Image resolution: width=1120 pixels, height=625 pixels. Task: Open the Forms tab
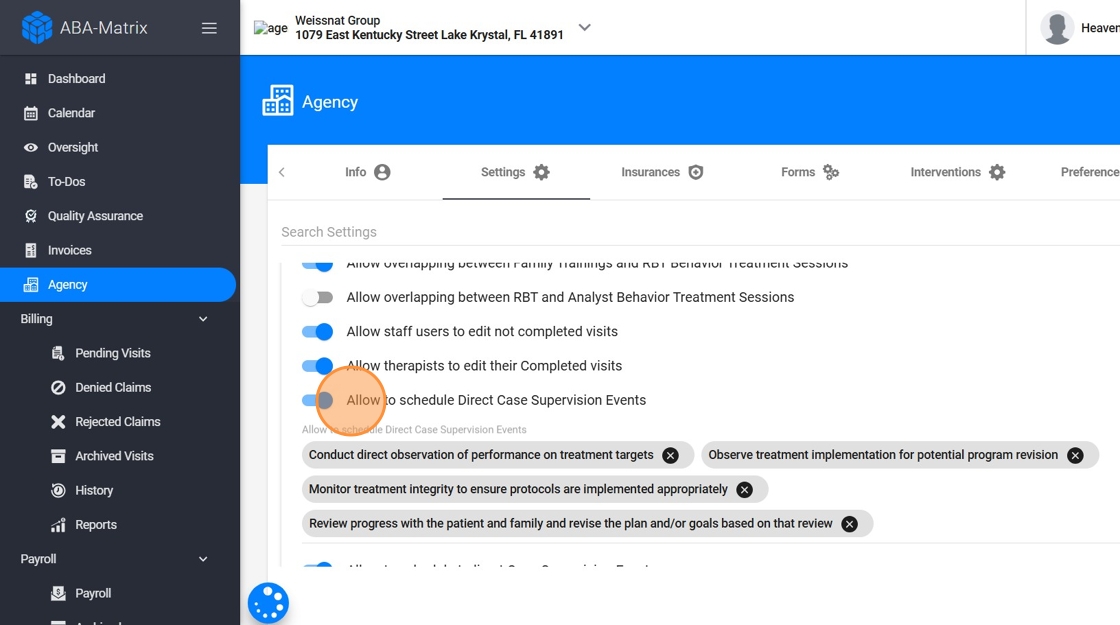[x=810, y=172]
